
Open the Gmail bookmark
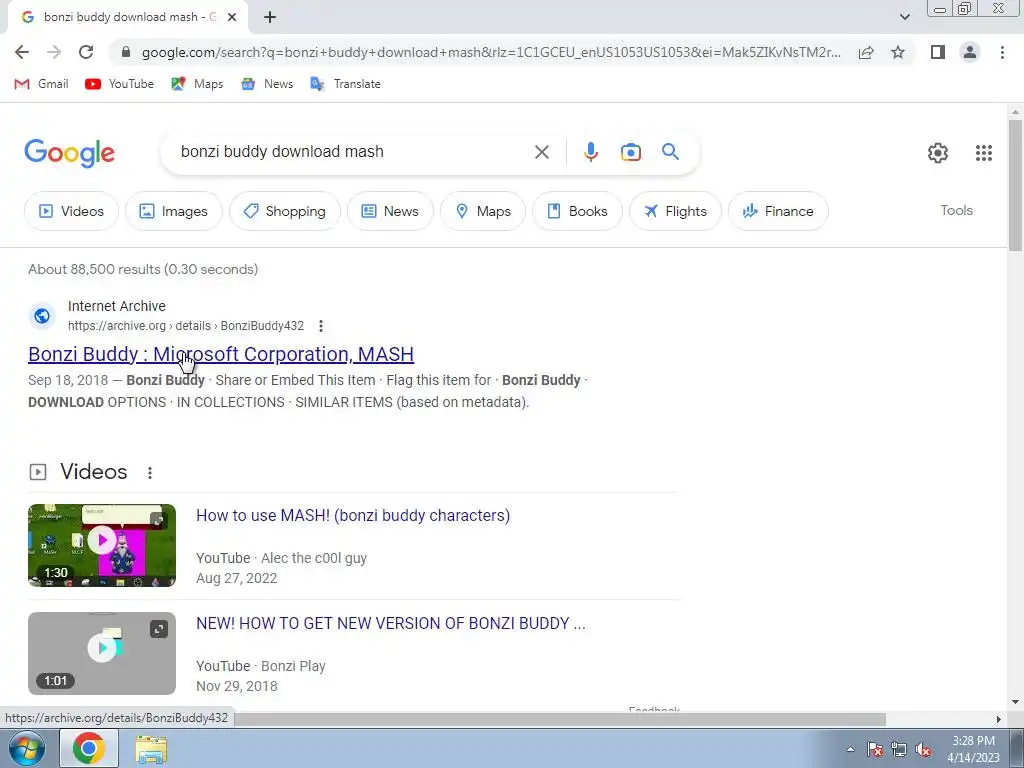(x=41, y=84)
